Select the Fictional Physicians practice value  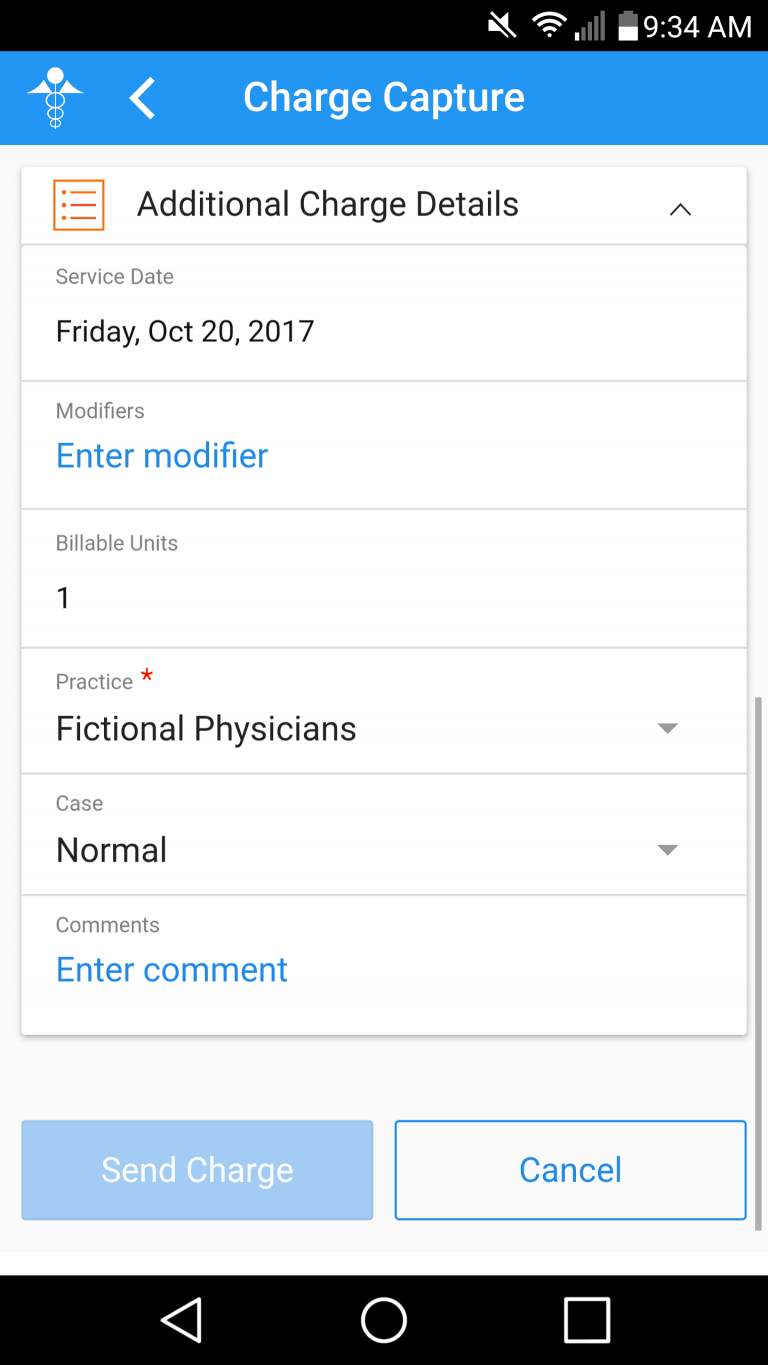[x=206, y=729]
